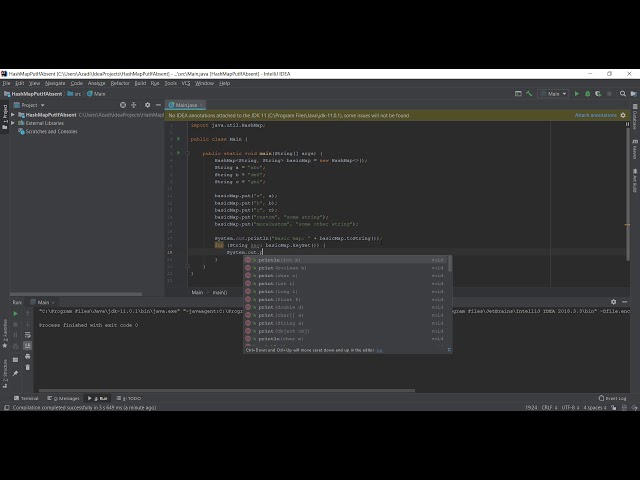Open the VCS menu
This screenshot has height=480, width=640.
pos(186,83)
